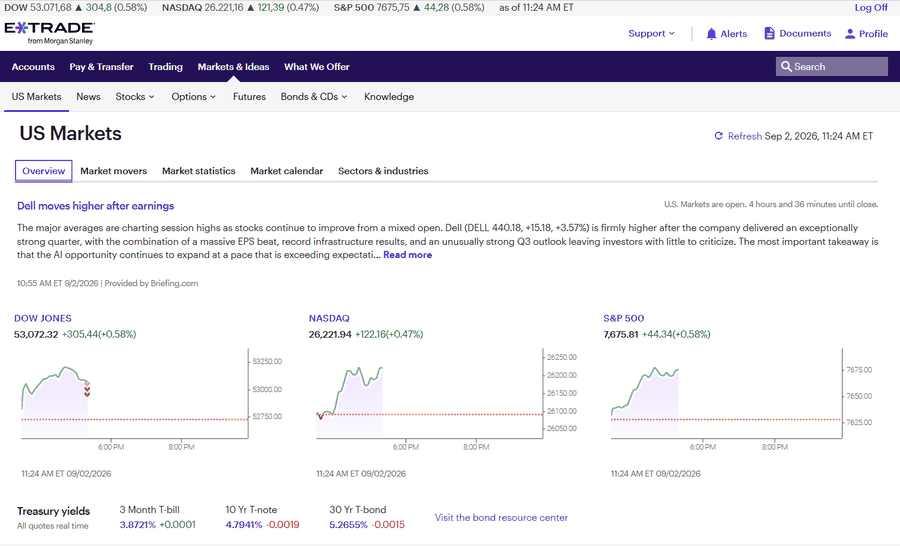This screenshot has width=900, height=546.
Task: Click the Refresh link text
Action: click(744, 136)
